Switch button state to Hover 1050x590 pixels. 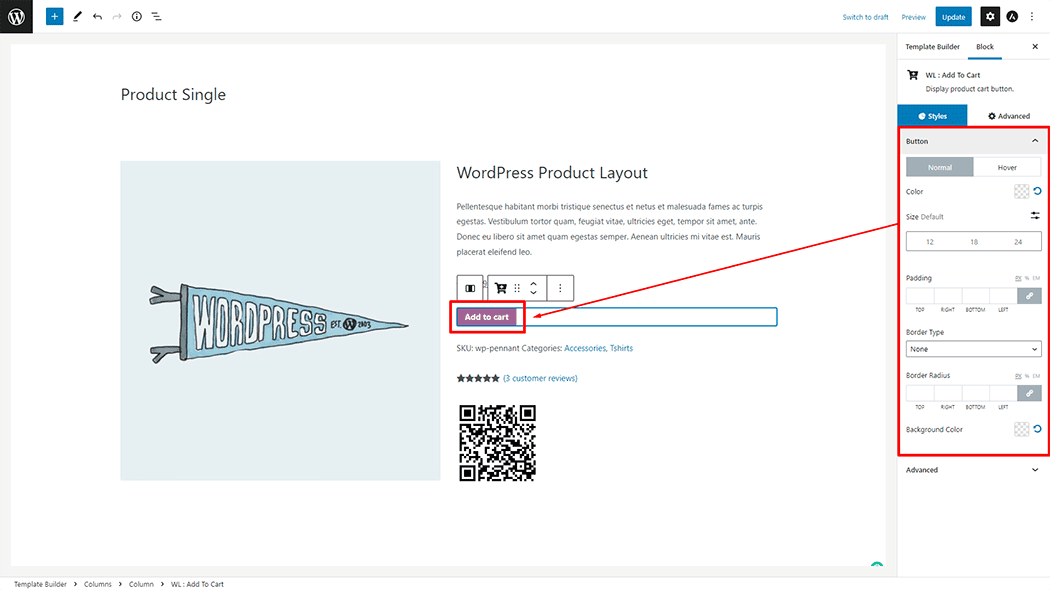pyautogui.click(x=1007, y=167)
